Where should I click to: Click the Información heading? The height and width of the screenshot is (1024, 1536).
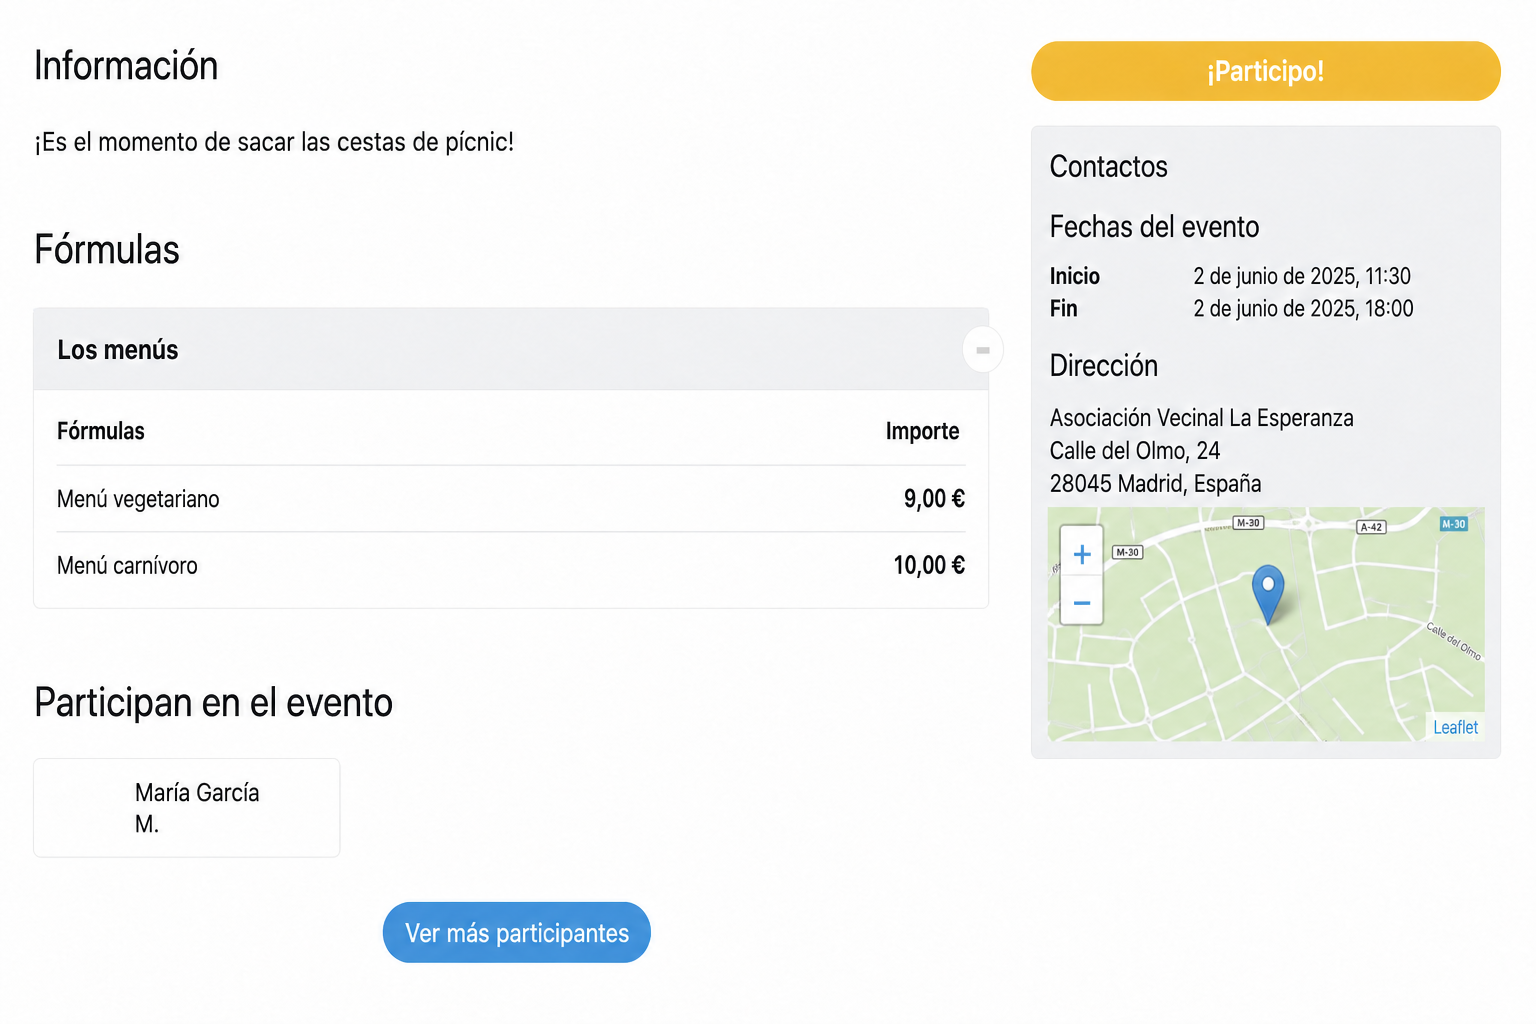click(126, 66)
